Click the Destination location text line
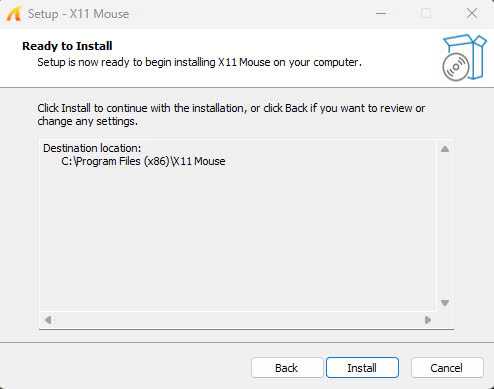 pos(92,148)
